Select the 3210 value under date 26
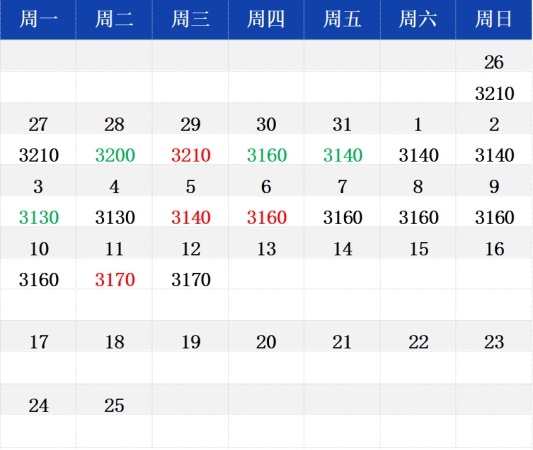This screenshot has width=533, height=450. (494, 93)
